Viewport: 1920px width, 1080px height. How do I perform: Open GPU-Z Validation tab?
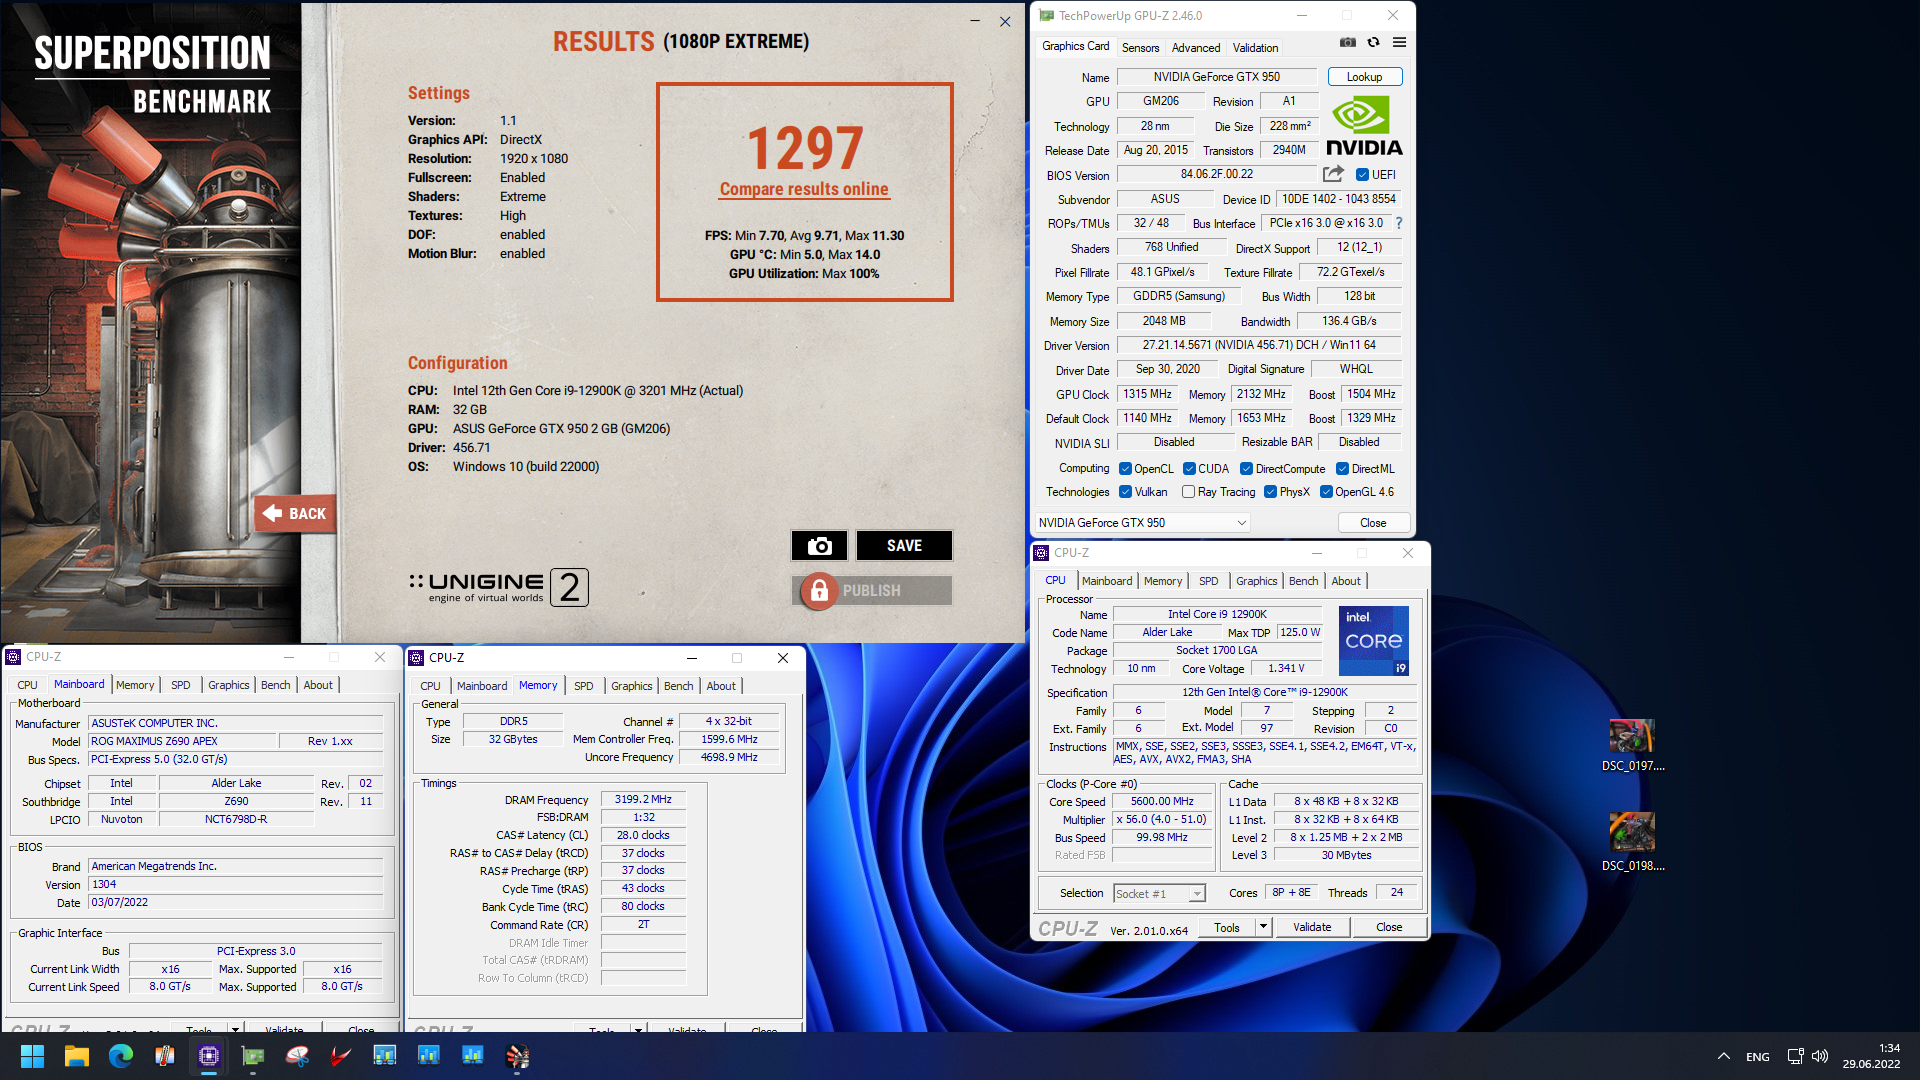(1255, 47)
